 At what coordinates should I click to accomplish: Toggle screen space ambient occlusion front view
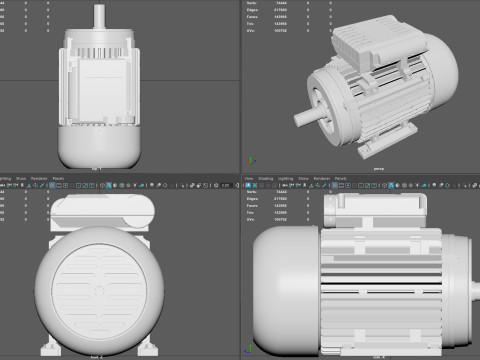tap(152, 185)
